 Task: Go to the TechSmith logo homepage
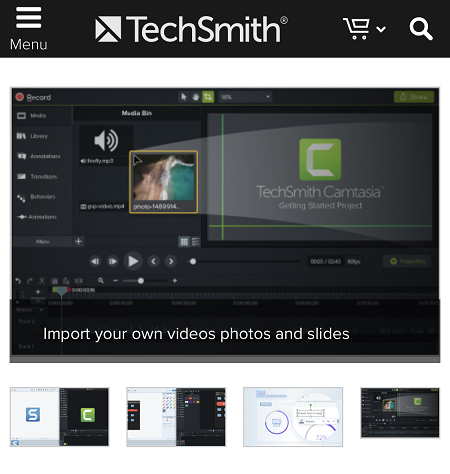click(191, 29)
